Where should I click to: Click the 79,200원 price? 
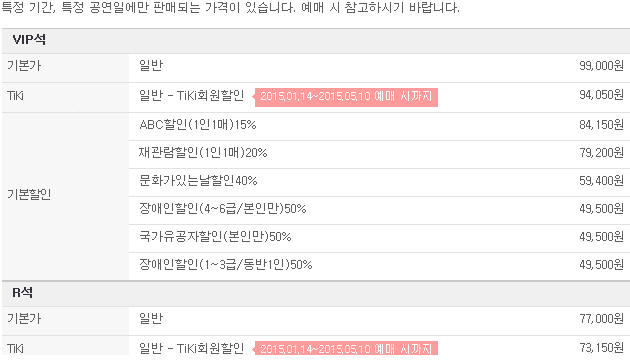click(x=601, y=153)
